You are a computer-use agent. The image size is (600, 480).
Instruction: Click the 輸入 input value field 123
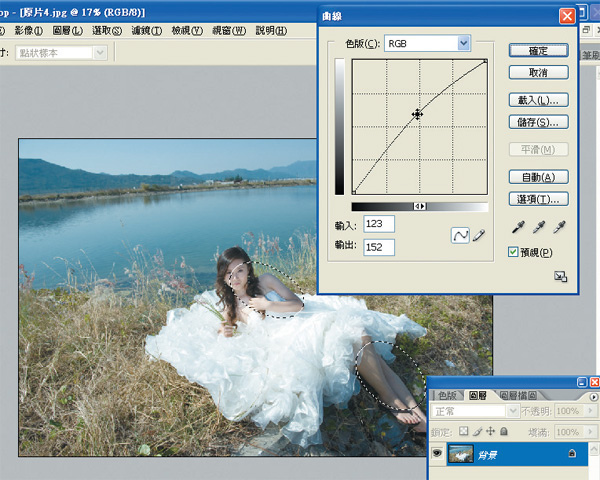379,224
